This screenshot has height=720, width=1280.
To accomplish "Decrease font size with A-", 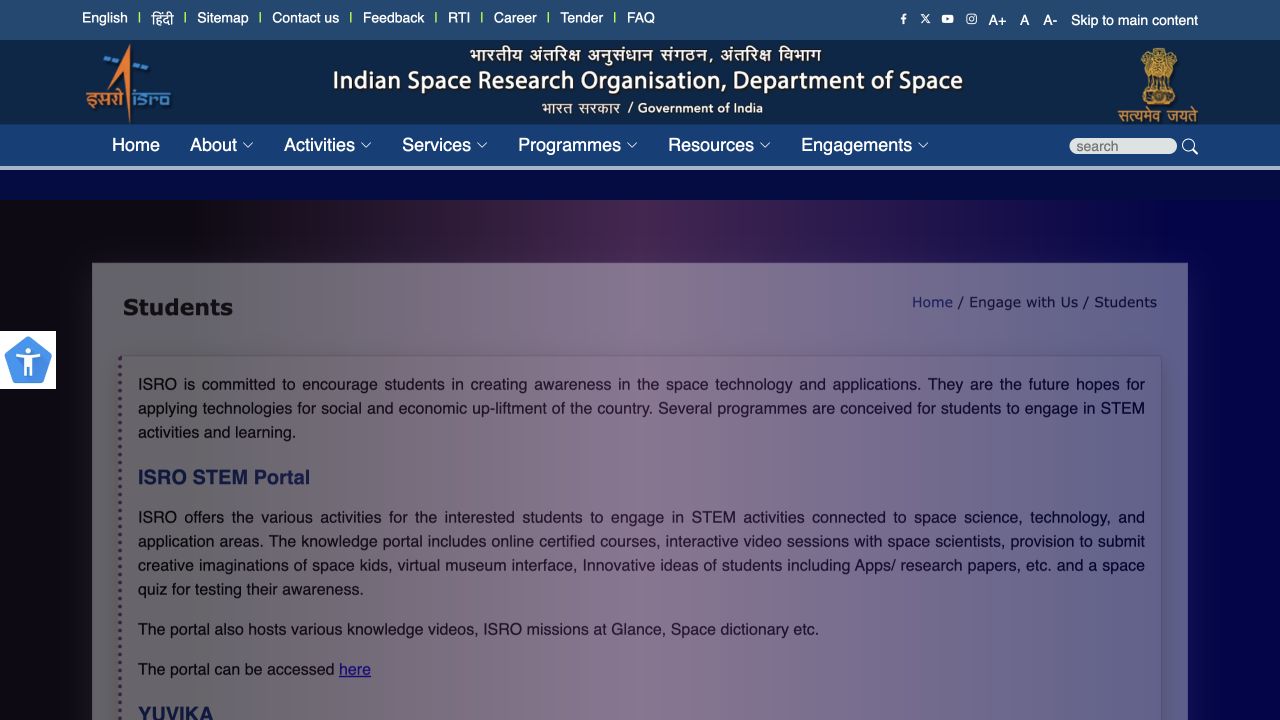I will pos(1050,20).
